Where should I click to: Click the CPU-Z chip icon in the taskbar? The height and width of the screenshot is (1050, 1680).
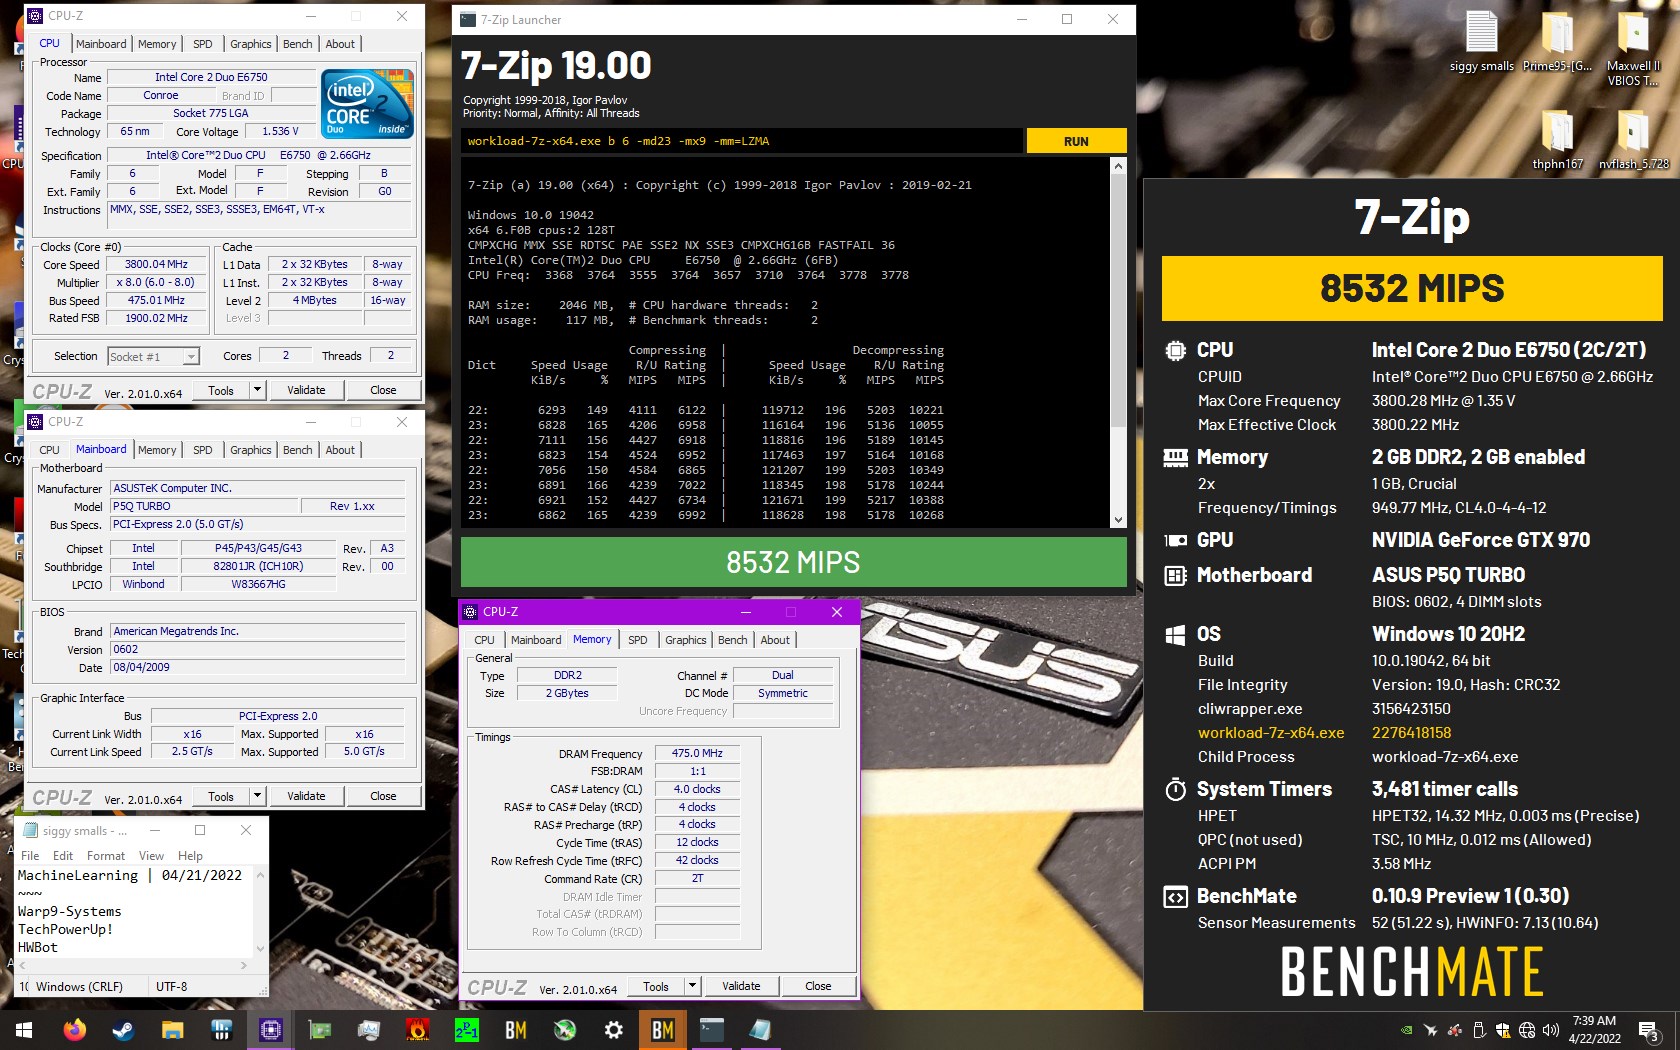tap(271, 1030)
